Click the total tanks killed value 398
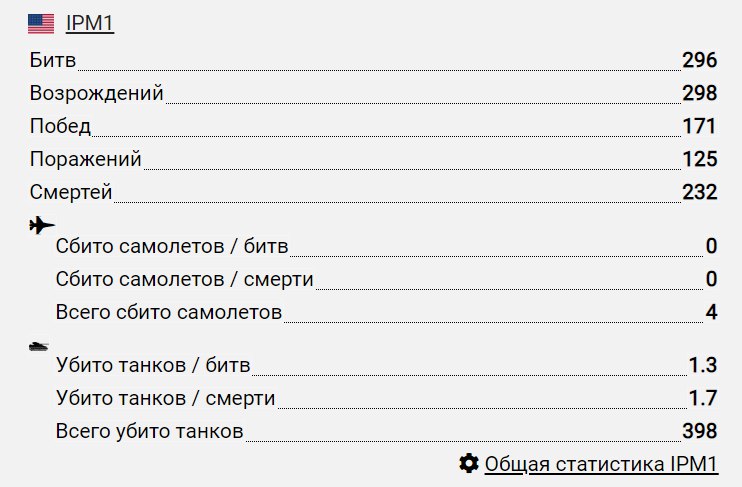Image resolution: width=742 pixels, height=487 pixels. 699,432
